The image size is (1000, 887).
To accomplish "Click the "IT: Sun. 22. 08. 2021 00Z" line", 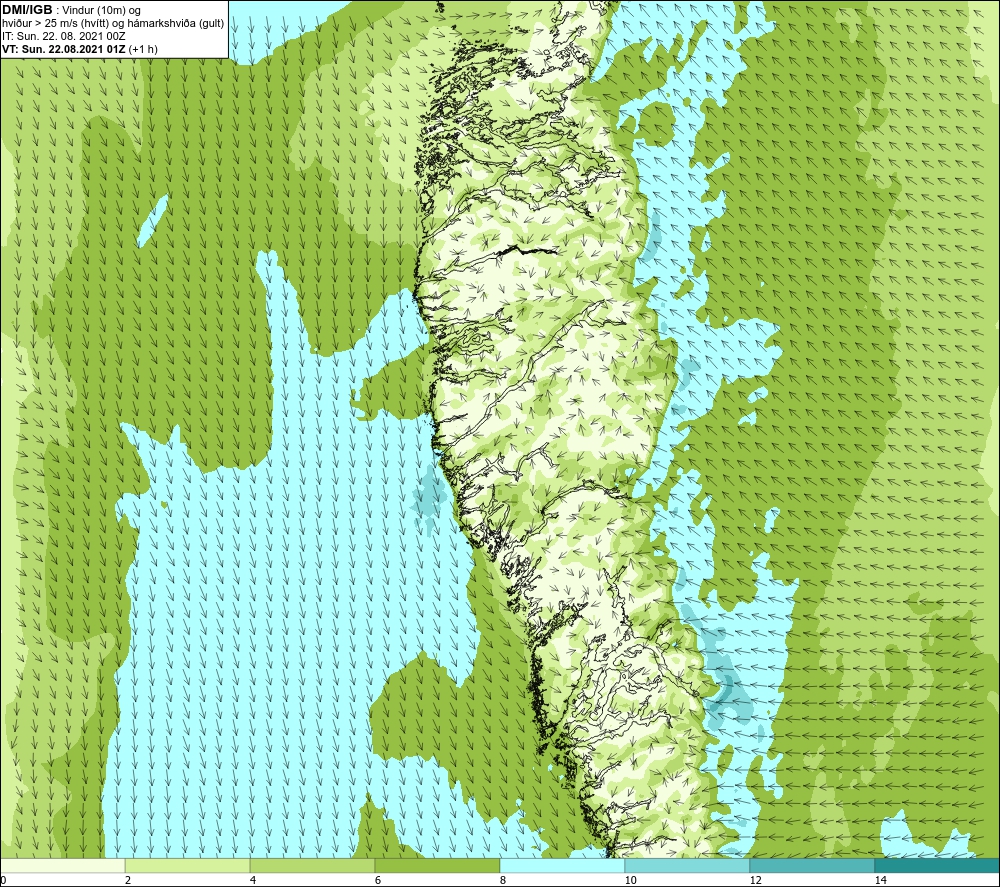I will click(x=64, y=36).
